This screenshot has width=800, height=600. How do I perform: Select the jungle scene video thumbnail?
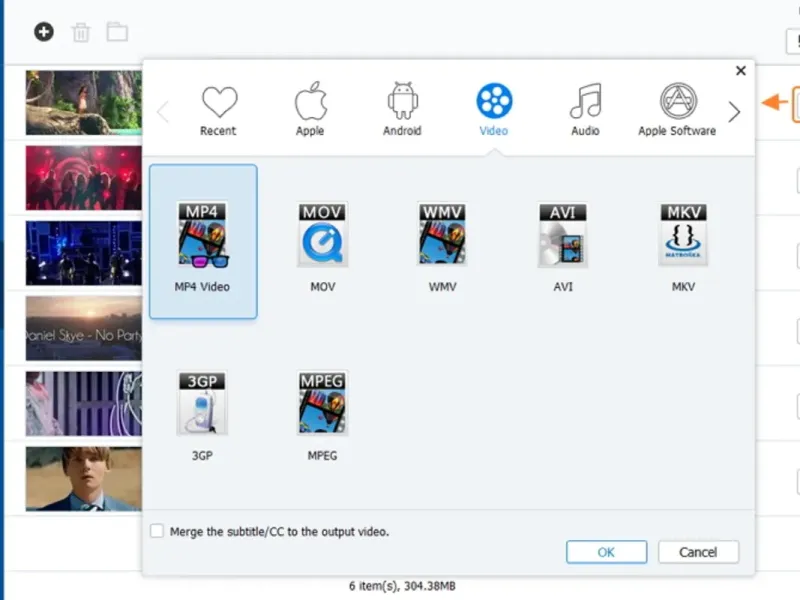pyautogui.click(x=84, y=103)
